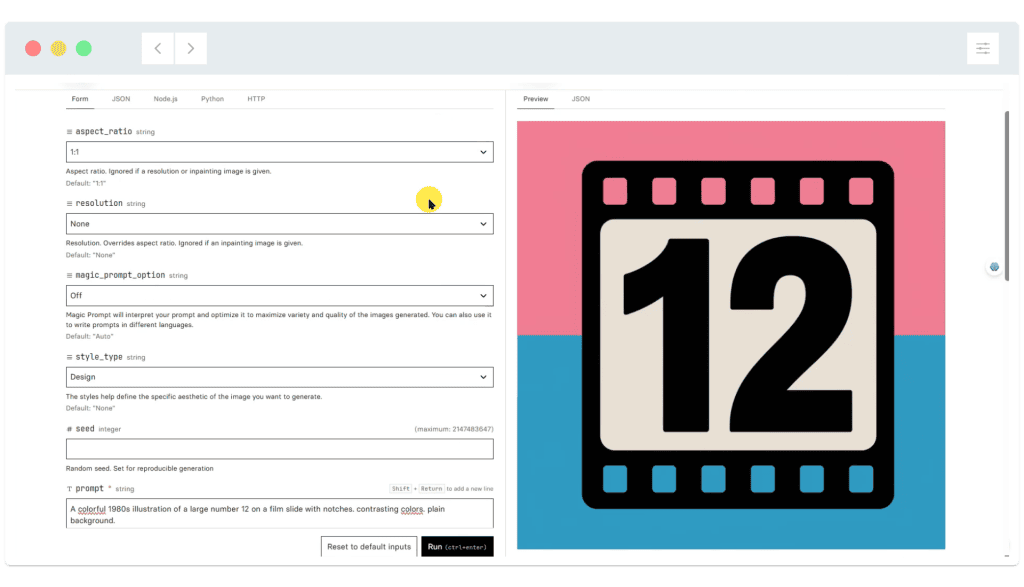Click into the prompt text area
The image size is (1024, 587).
[x=280, y=514]
